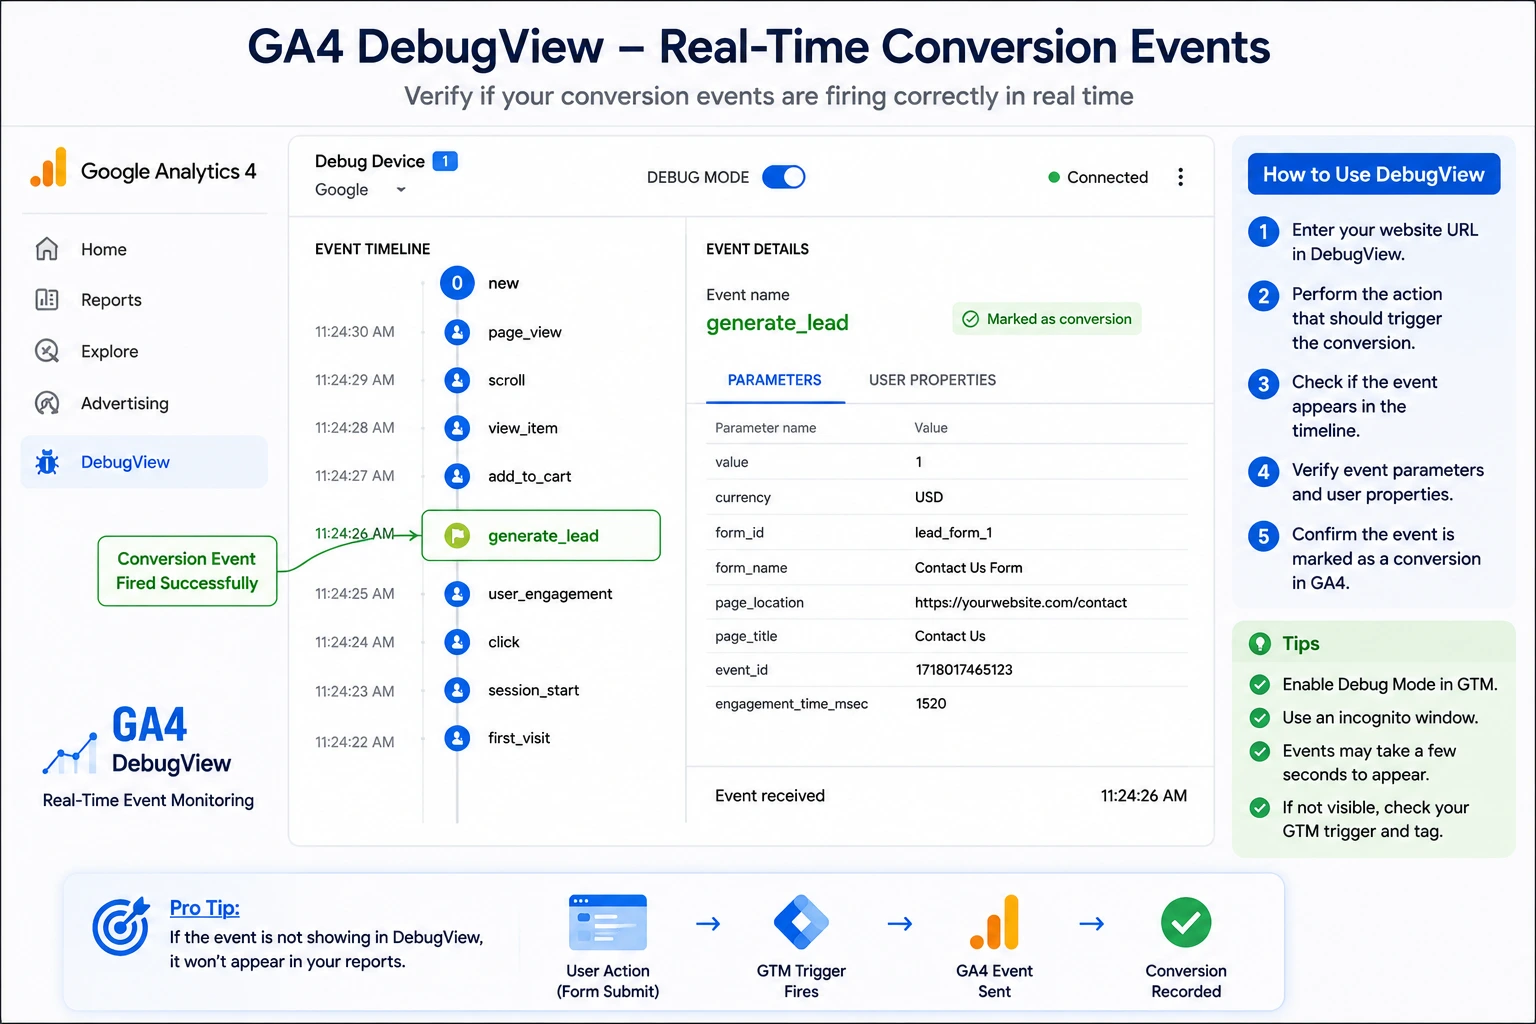Open the Advertising sidebar item
The height and width of the screenshot is (1024, 1536).
[x=144, y=403]
